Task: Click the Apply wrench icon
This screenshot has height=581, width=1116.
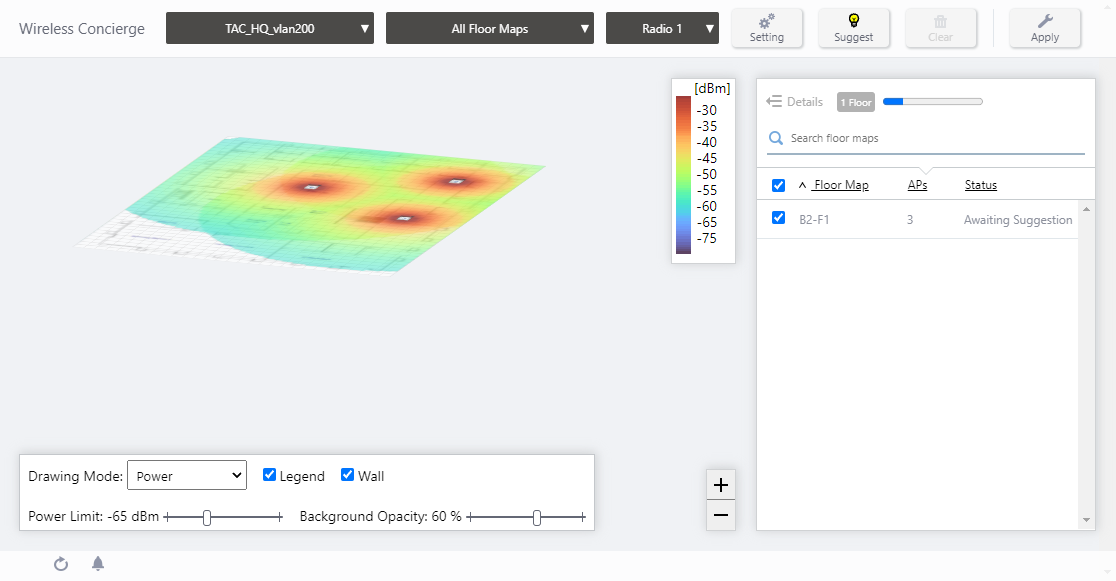Action: pos(1044,21)
